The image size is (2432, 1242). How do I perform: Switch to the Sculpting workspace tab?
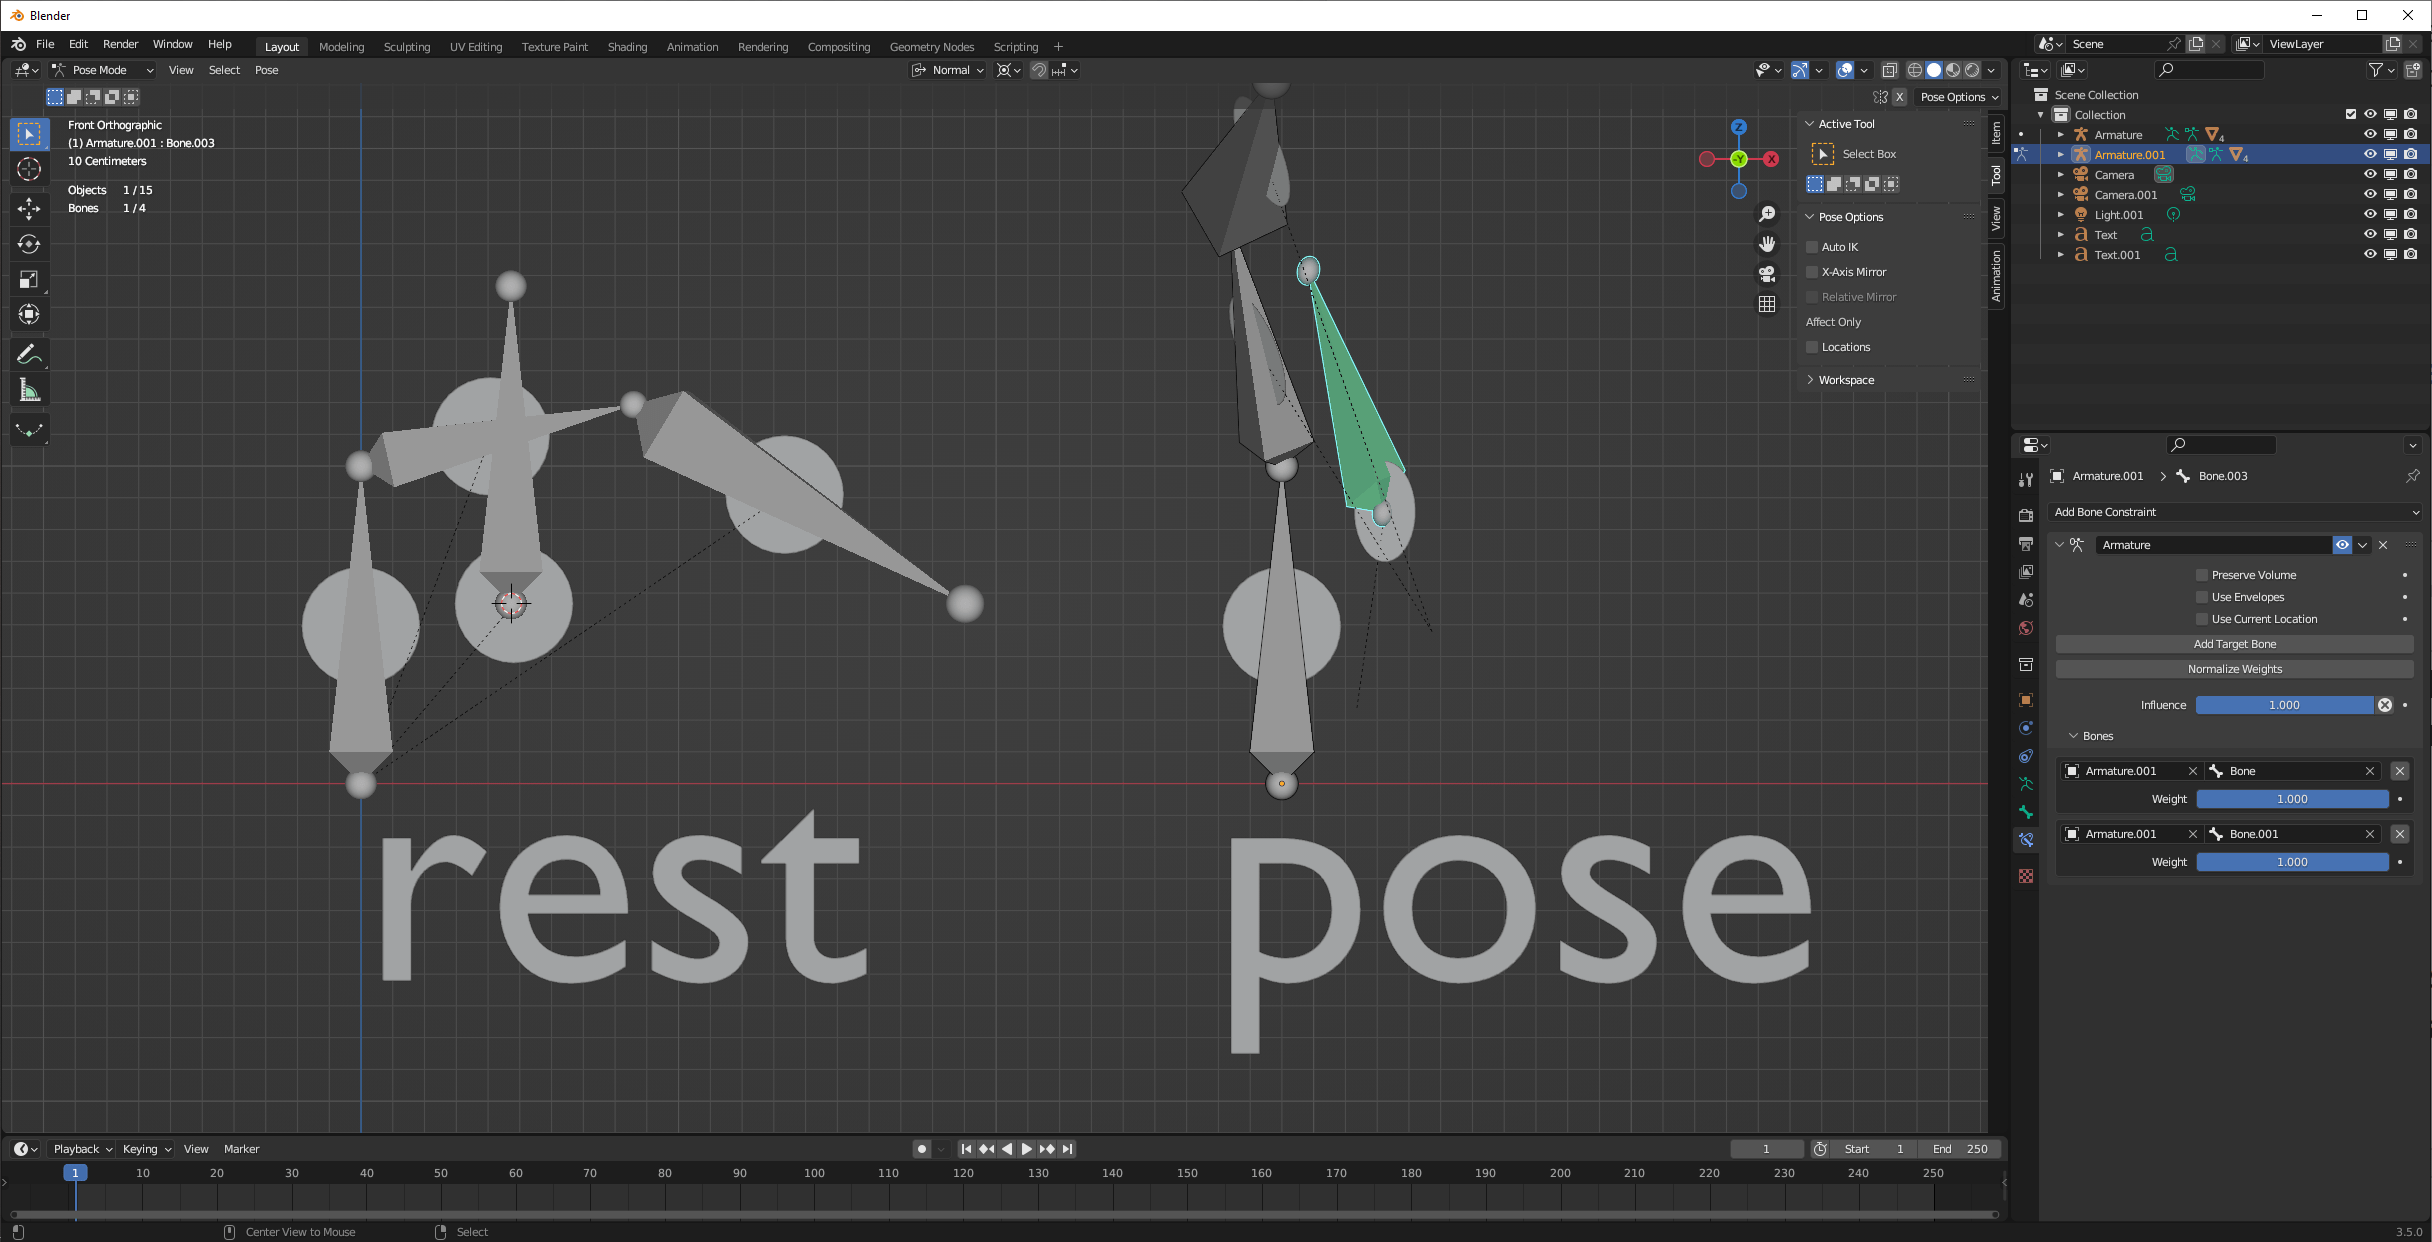[x=406, y=47]
